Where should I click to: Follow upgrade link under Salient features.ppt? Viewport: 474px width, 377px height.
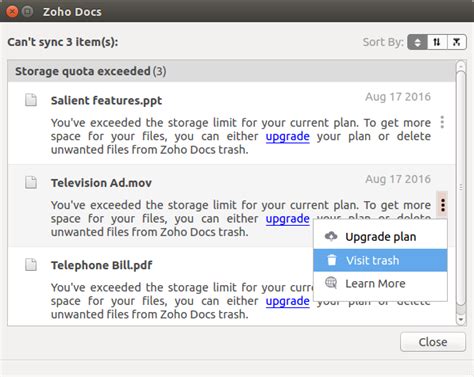(288, 136)
